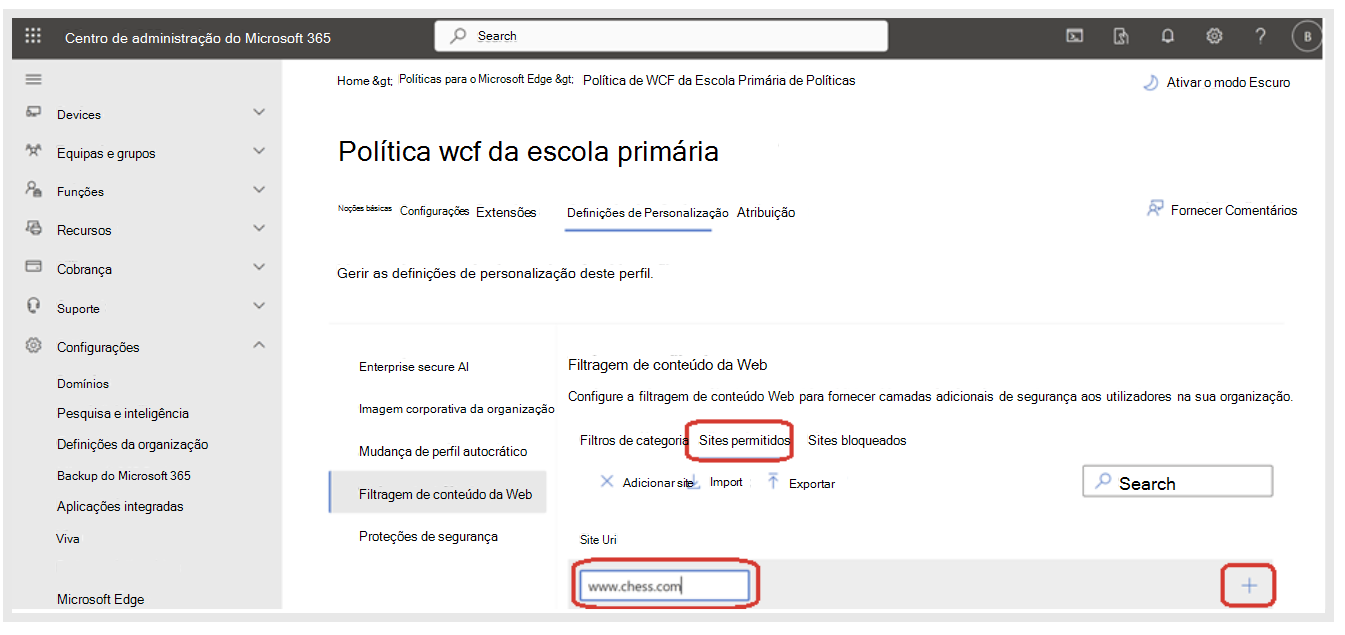Open the Help question mark icon
The image size is (1345, 635).
[1259, 35]
